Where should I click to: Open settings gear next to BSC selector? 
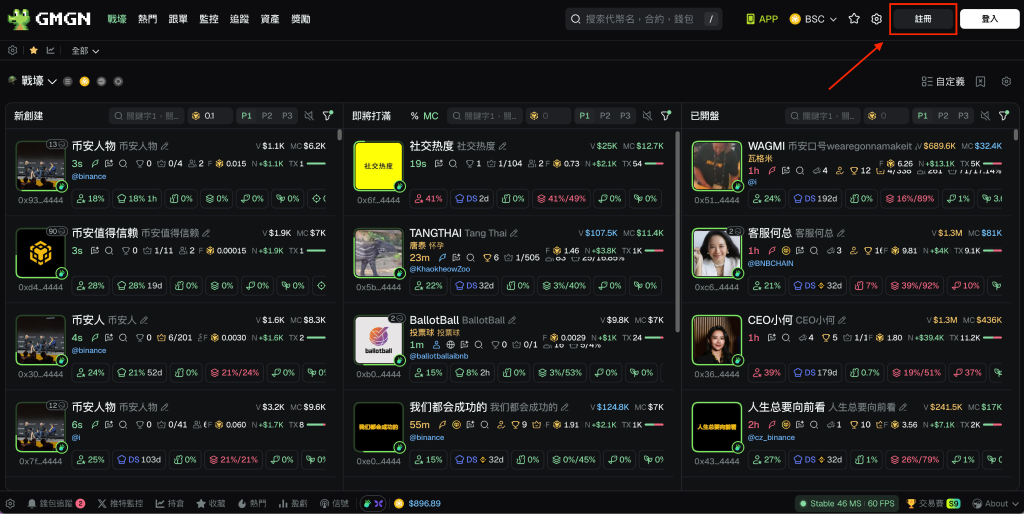click(x=877, y=19)
